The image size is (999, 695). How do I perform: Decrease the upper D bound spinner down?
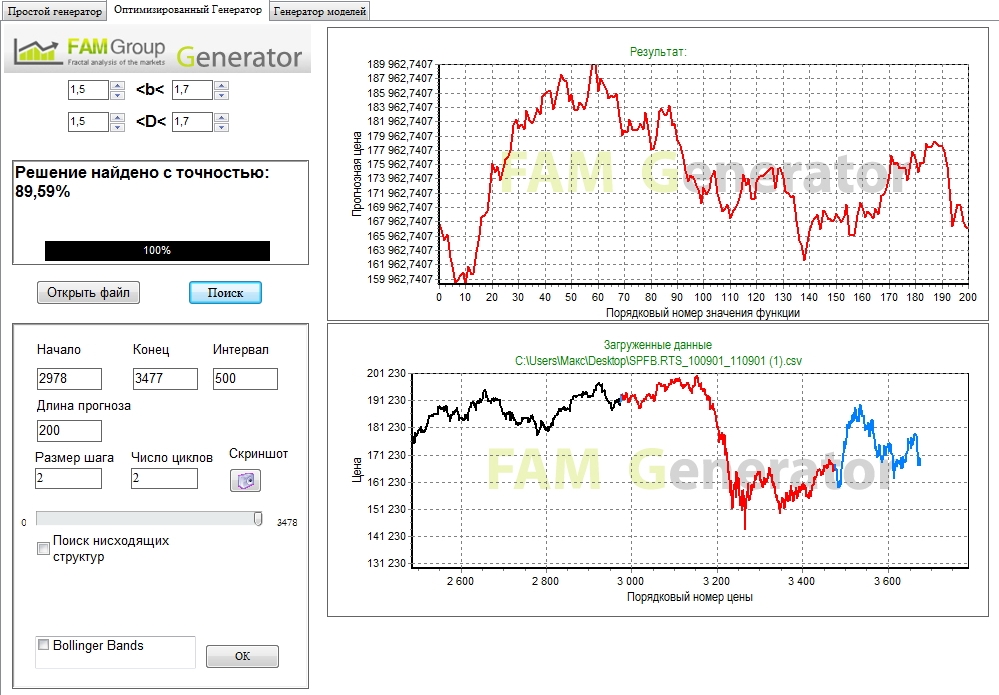coord(221,127)
